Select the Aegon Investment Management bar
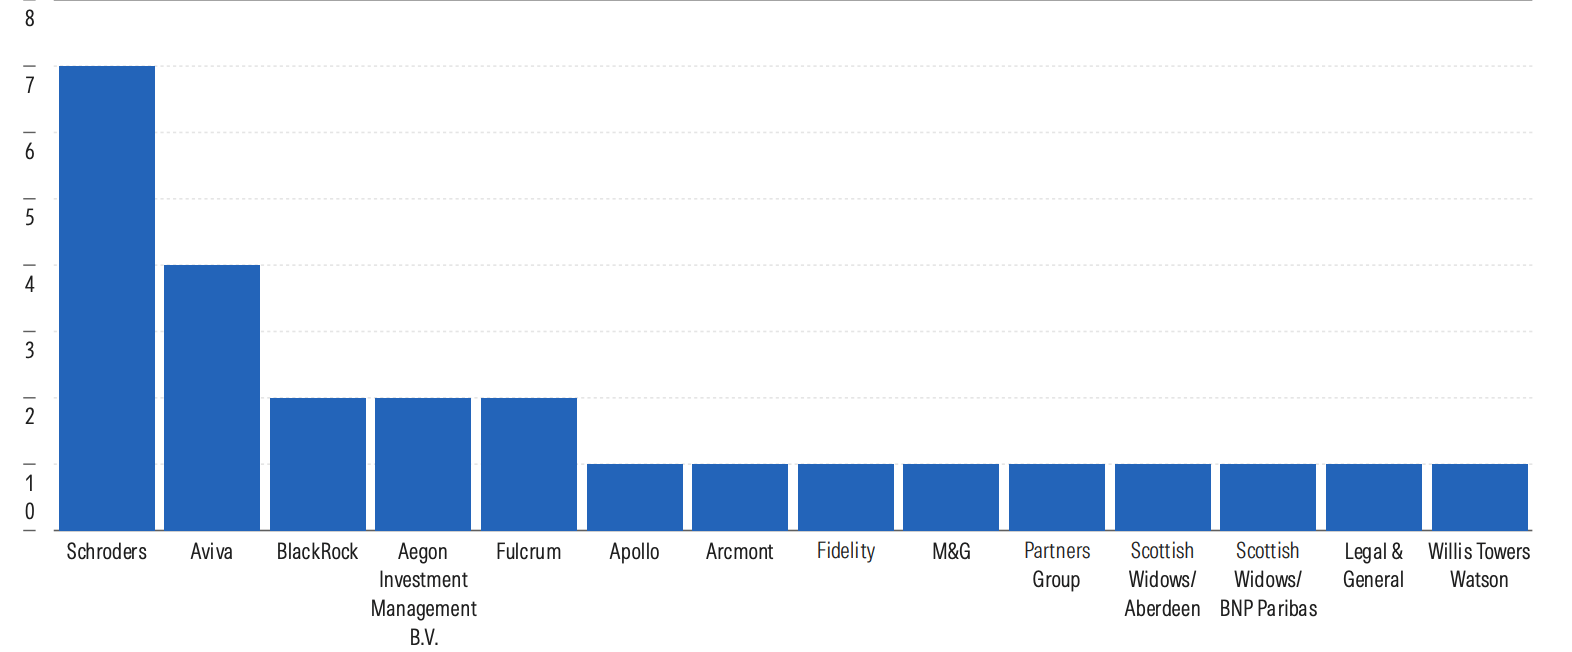This screenshot has height=652, width=1572. point(423,464)
